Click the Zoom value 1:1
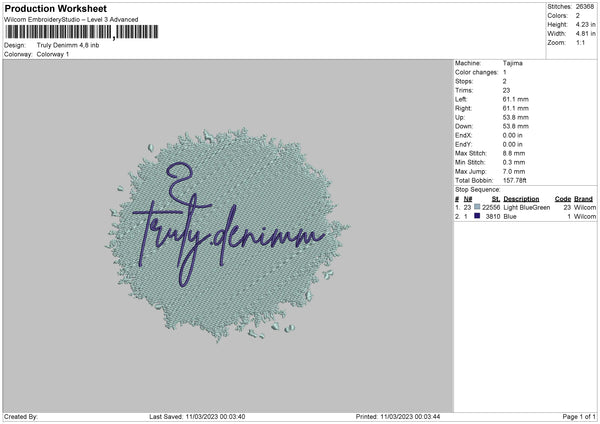Screen dimensions: 600x424 tap(580, 42)
